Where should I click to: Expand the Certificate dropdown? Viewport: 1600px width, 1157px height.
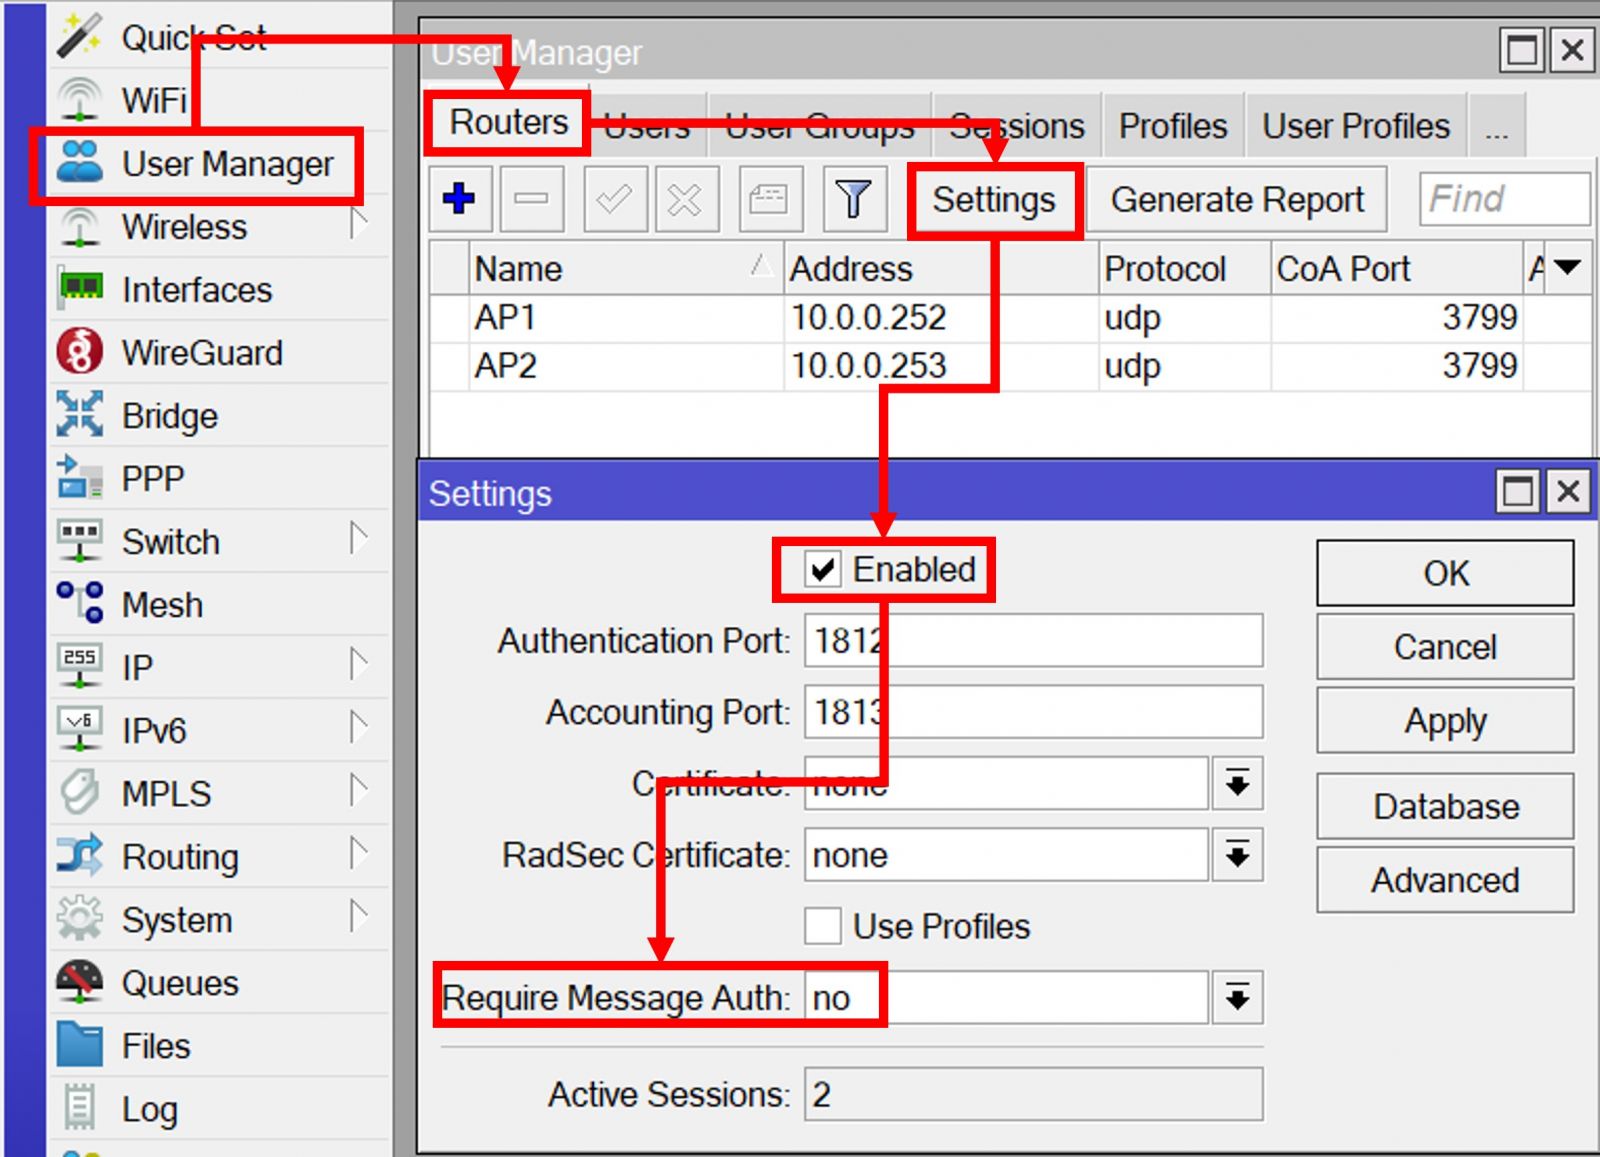click(x=1237, y=783)
